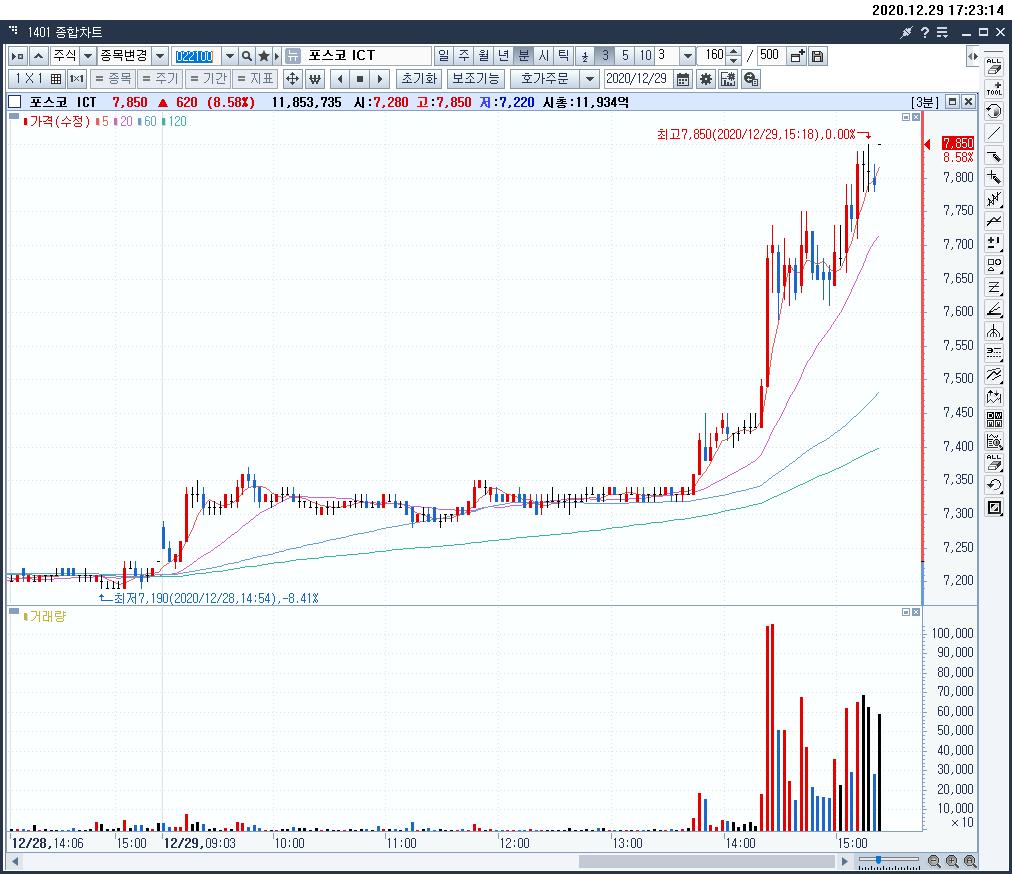Viewport: 1012px width, 874px height.
Task: Expand the stock code dropdown
Action: tap(230, 56)
